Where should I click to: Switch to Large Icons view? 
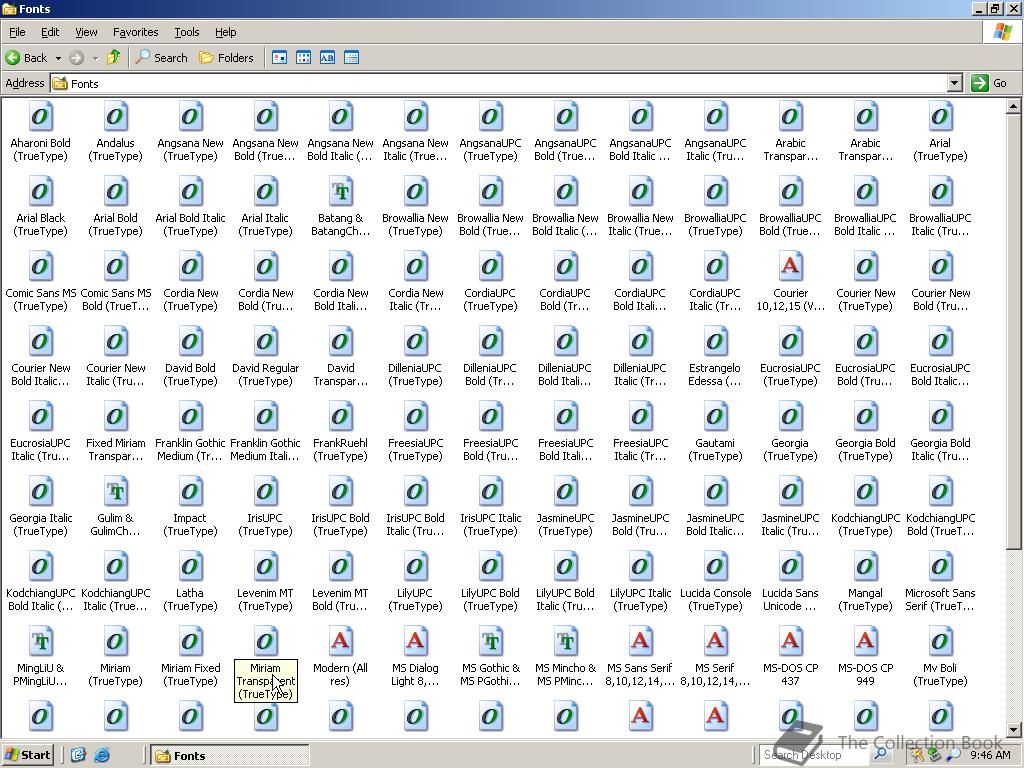(280, 57)
